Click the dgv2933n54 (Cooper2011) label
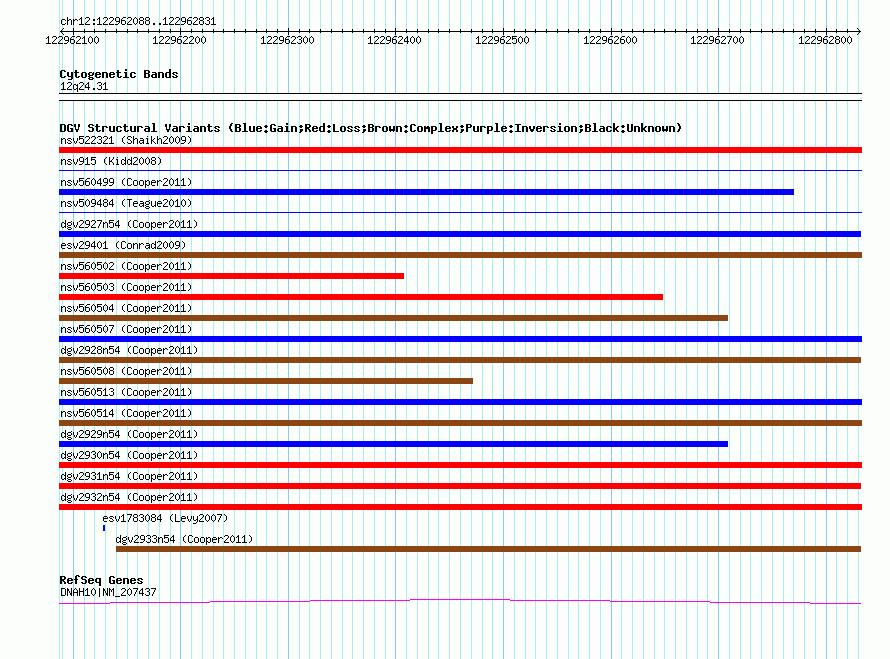Image resolution: width=890 pixels, height=659 pixels. coord(184,539)
